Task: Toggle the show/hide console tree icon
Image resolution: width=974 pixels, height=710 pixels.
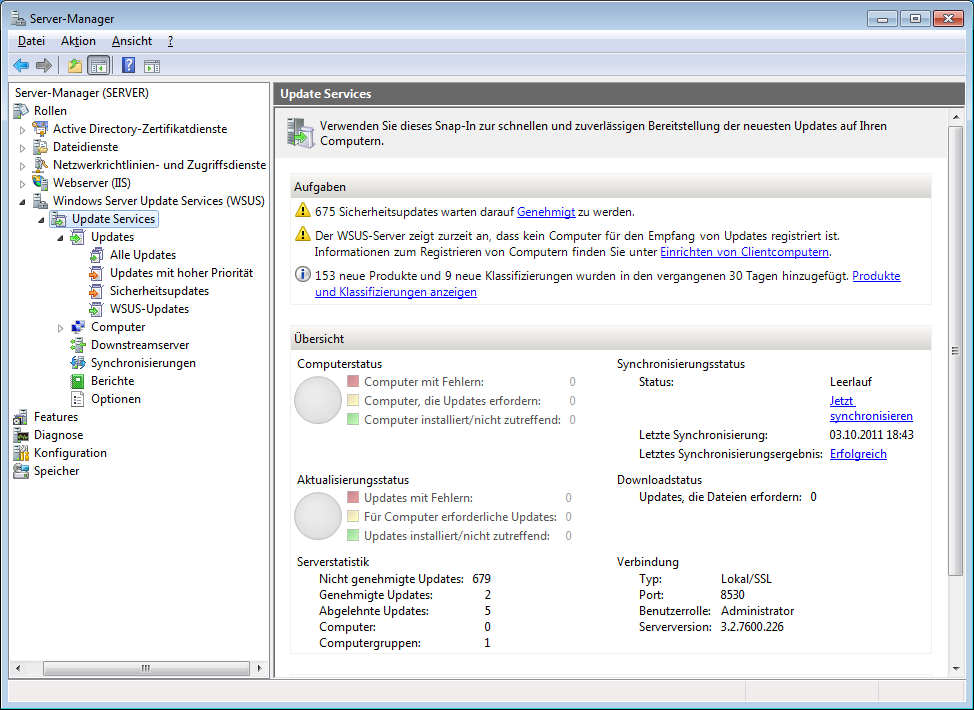Action: click(99, 65)
